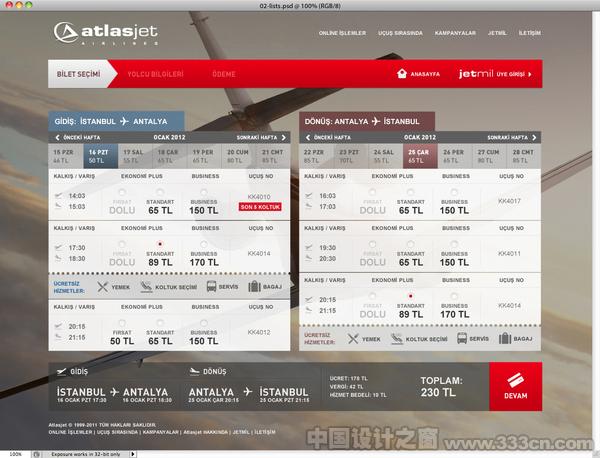
Task: Click the takeoff plane icon next to Gidiş in the summary
Action: point(61,371)
